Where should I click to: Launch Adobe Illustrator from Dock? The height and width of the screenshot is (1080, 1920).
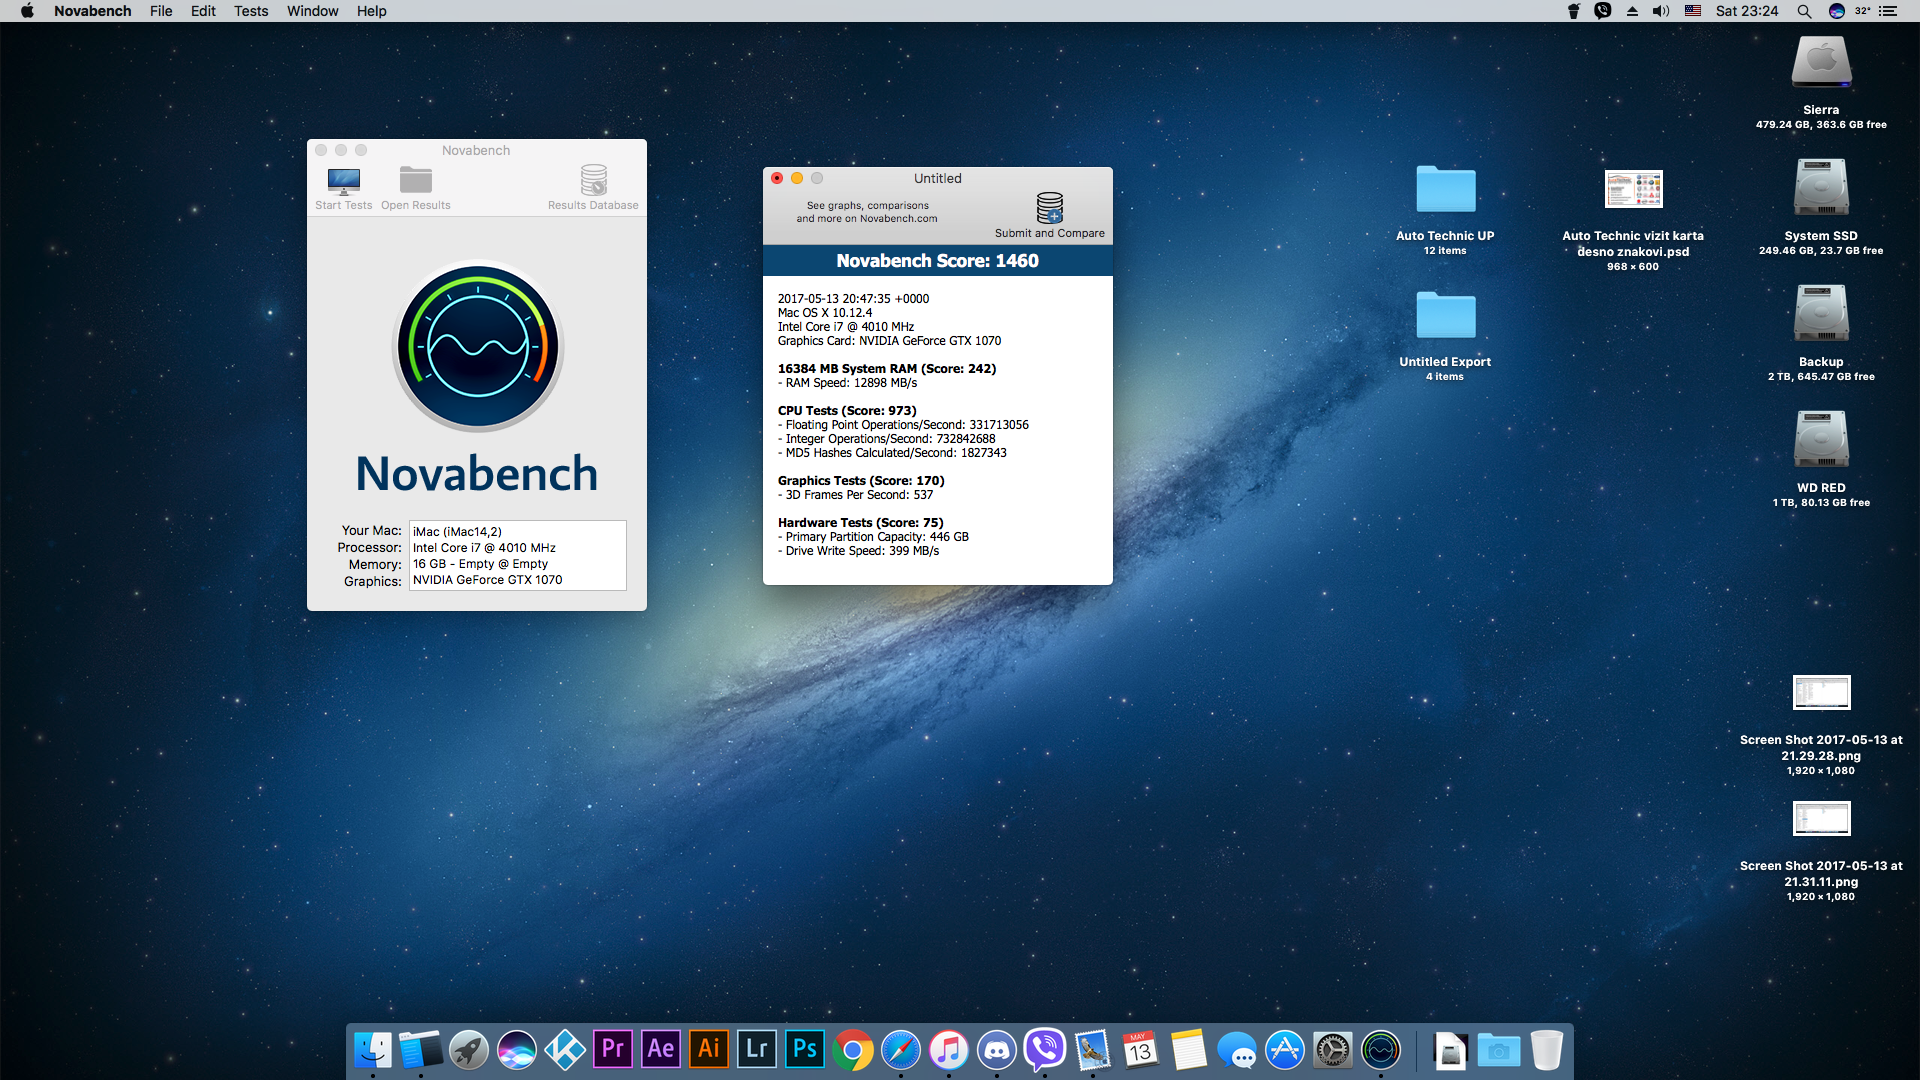pos(709,1049)
